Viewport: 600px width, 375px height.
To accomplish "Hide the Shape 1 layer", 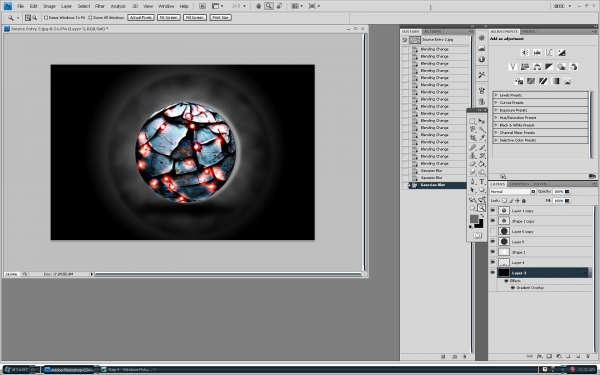I will pos(492,252).
